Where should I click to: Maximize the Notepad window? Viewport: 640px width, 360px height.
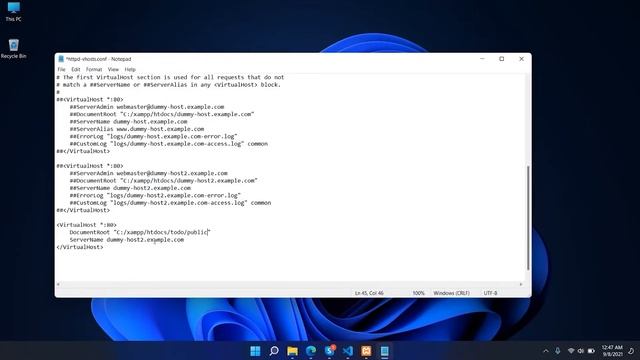click(x=502, y=59)
